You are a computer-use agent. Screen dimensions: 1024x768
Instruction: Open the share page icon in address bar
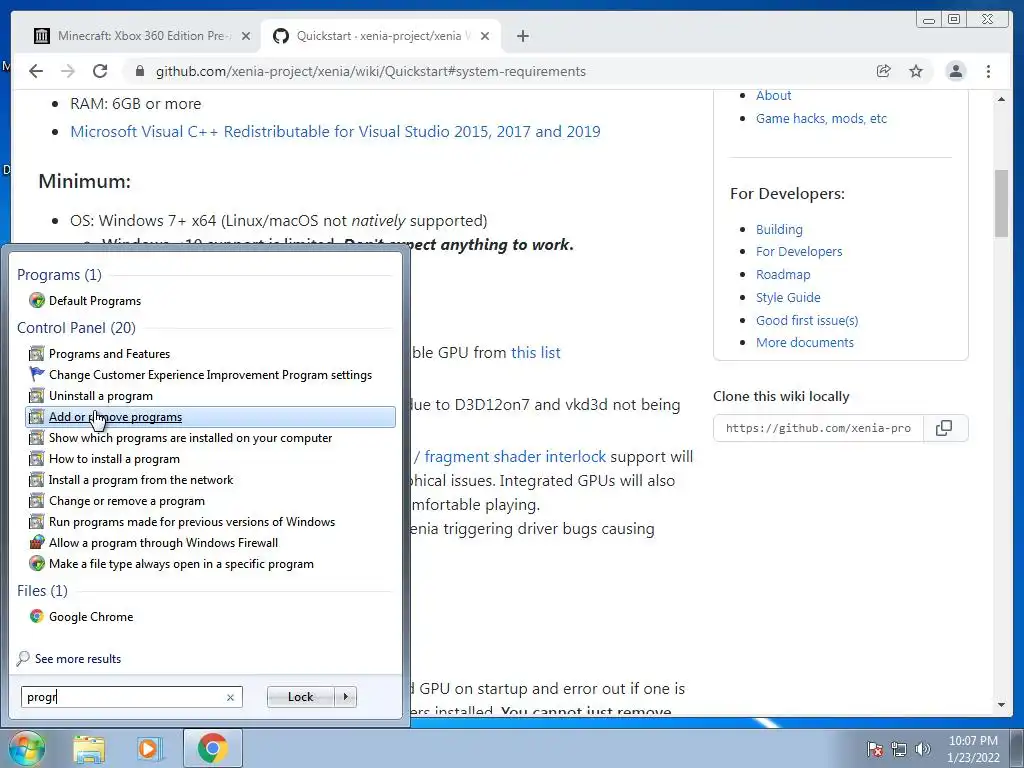884,71
